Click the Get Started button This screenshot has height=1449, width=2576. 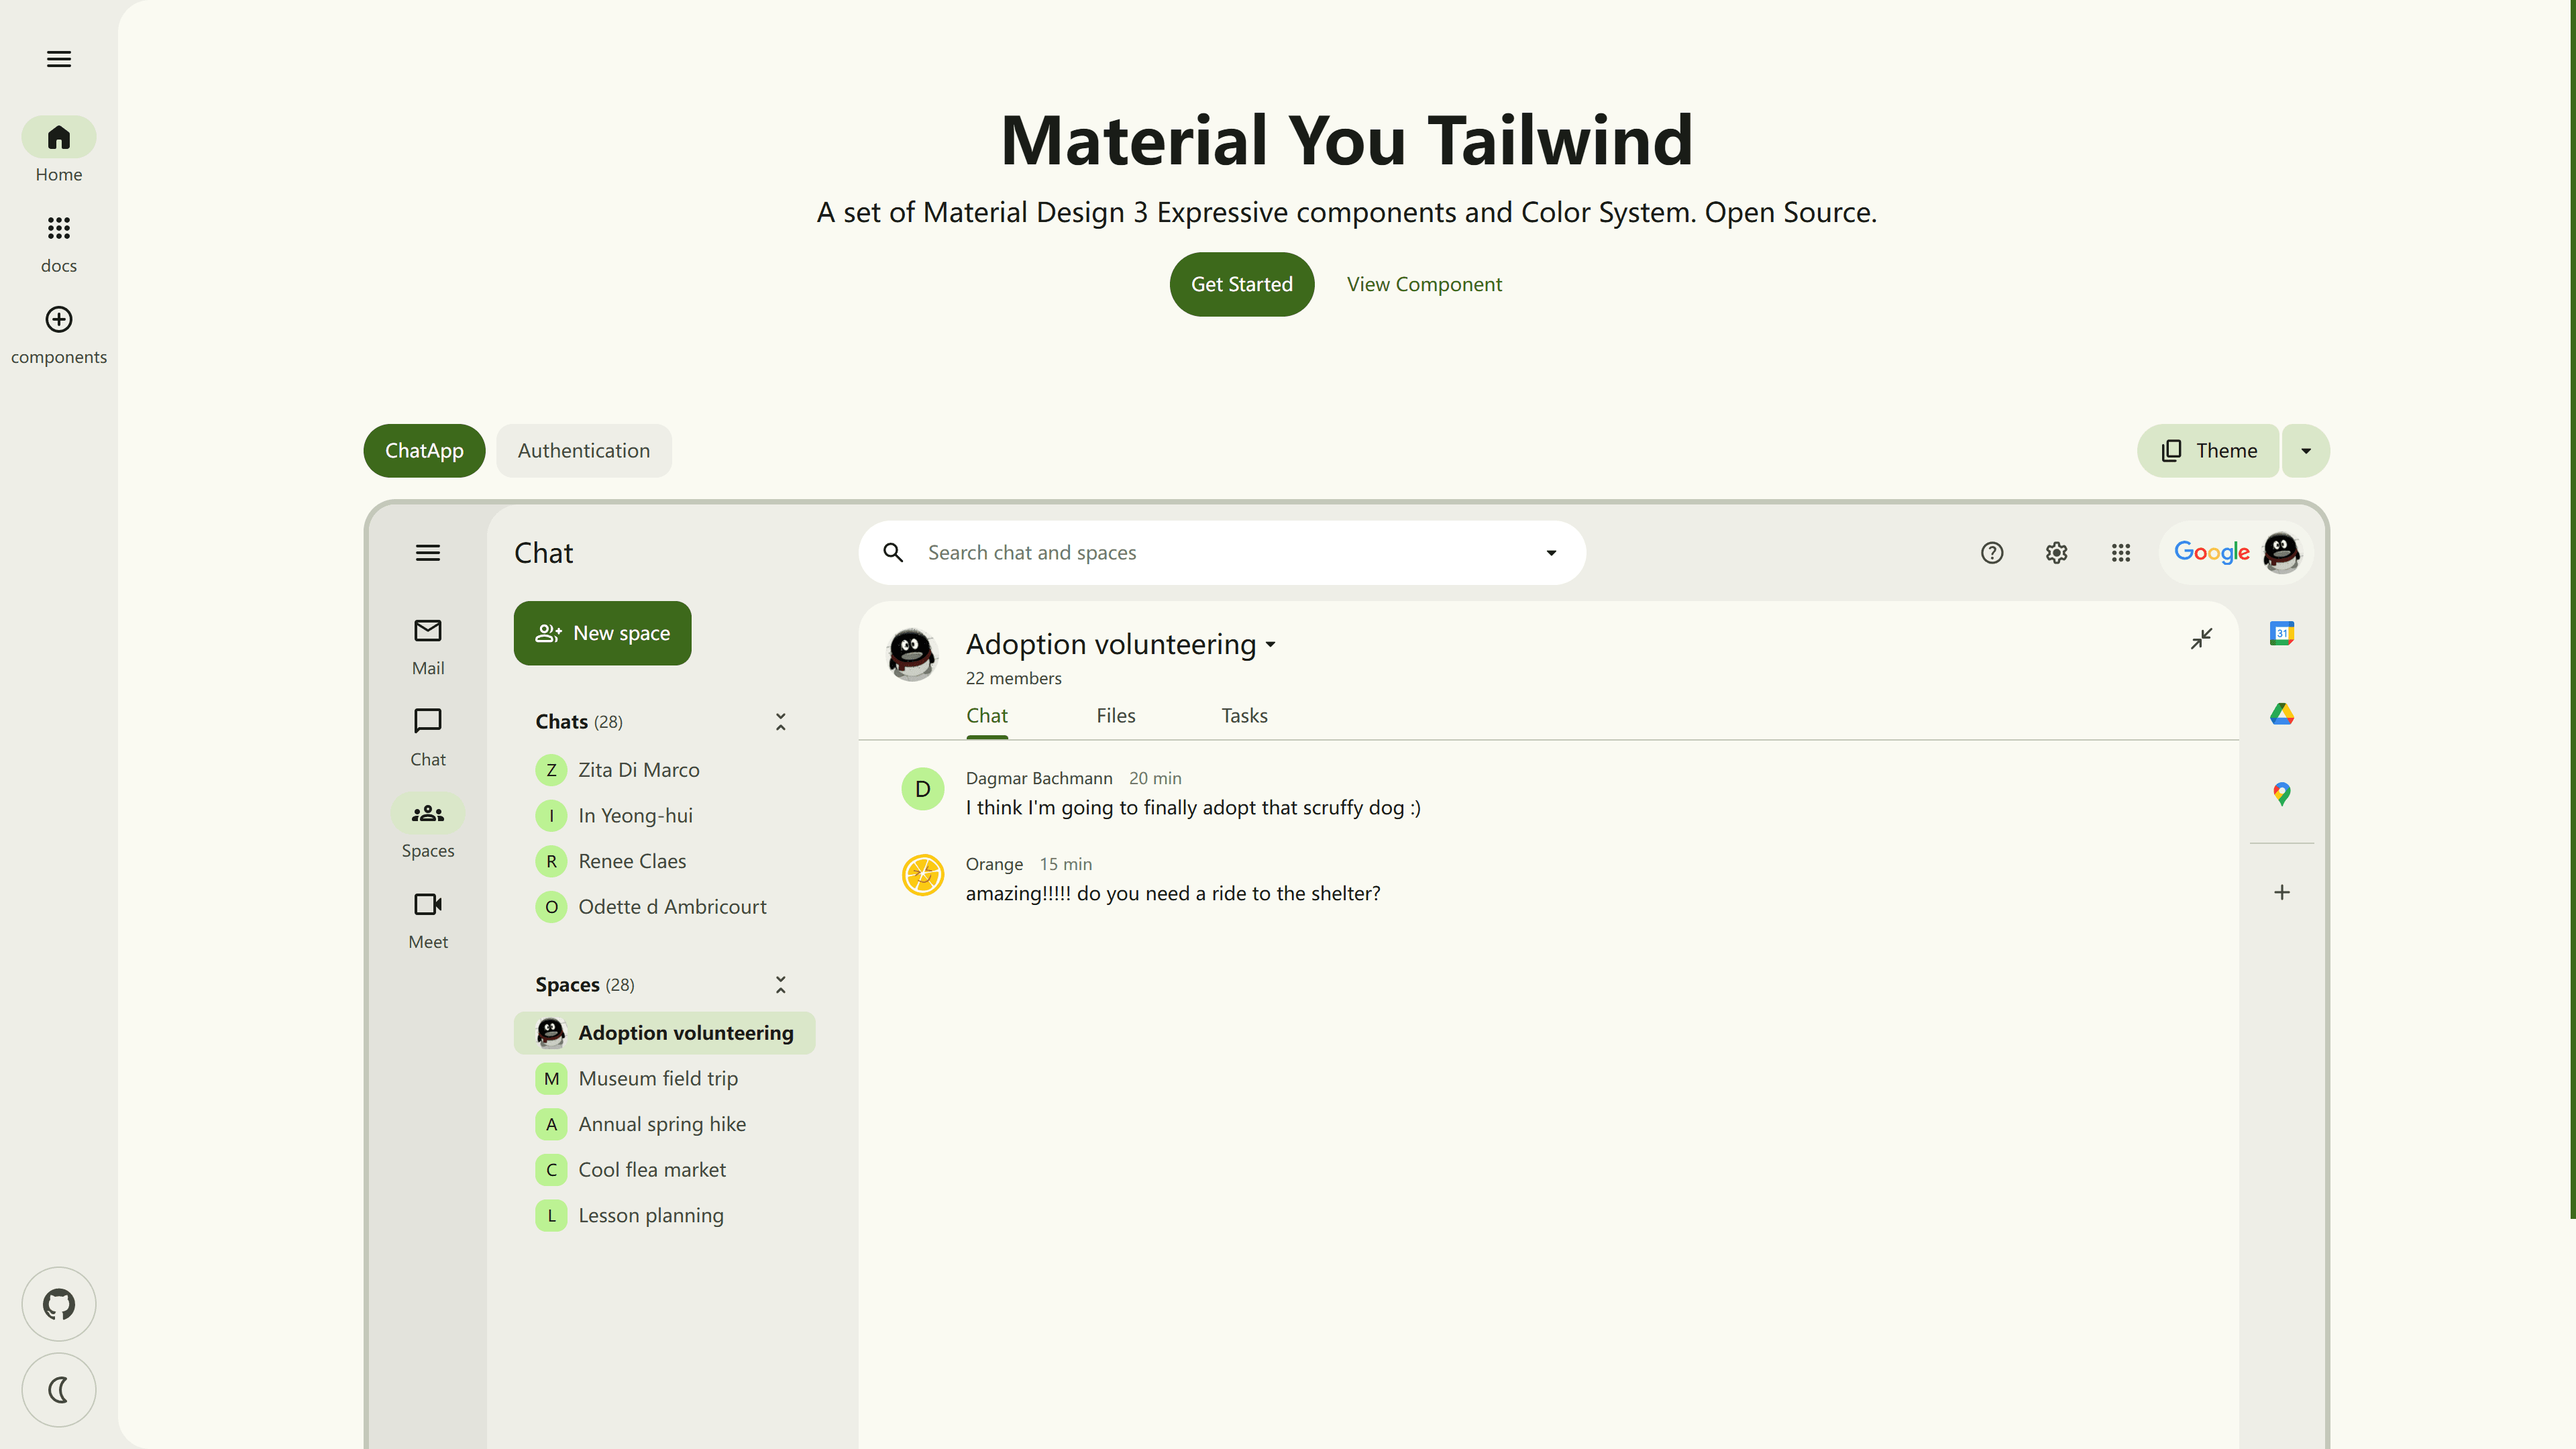coord(1241,284)
